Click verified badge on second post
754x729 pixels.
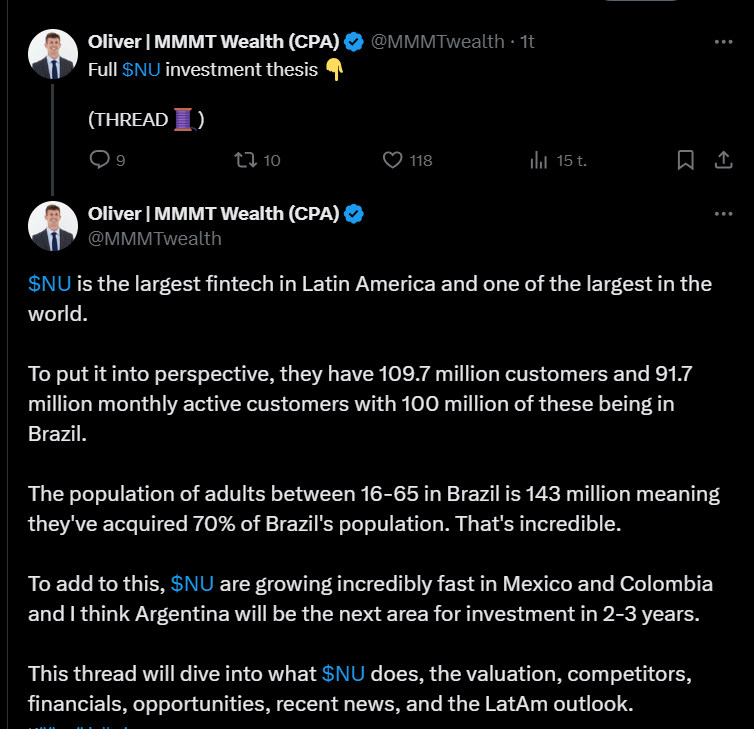point(354,213)
